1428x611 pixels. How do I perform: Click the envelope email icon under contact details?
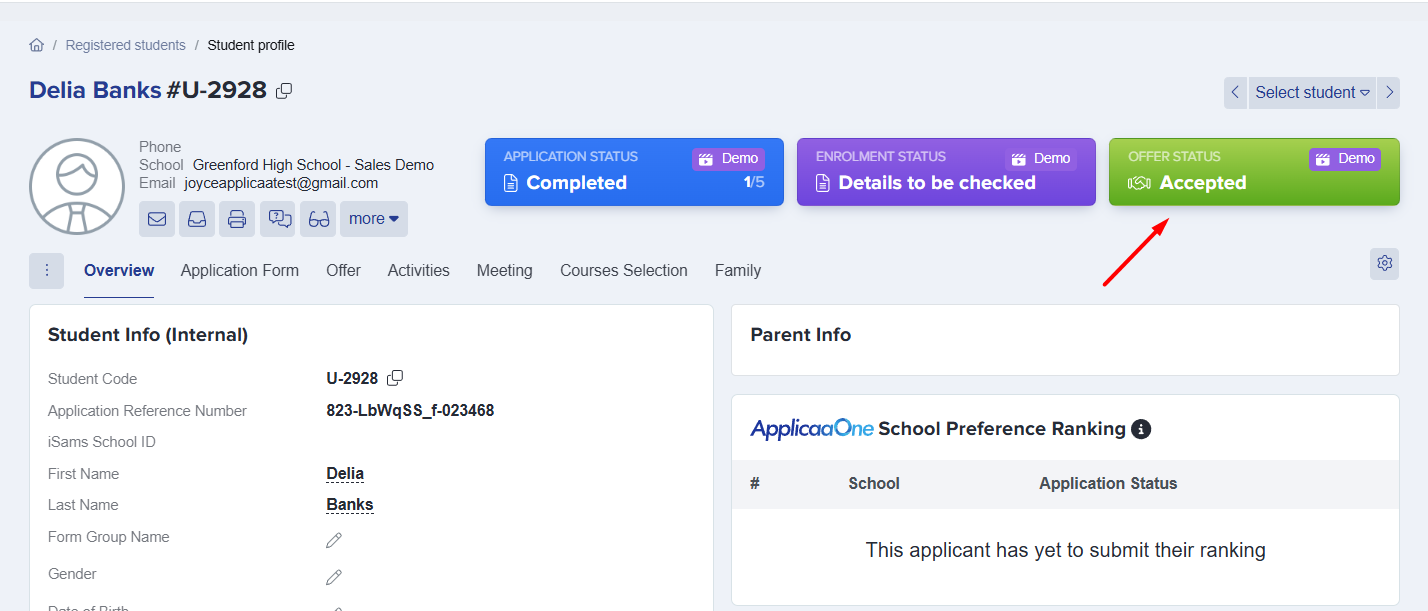coord(157,219)
